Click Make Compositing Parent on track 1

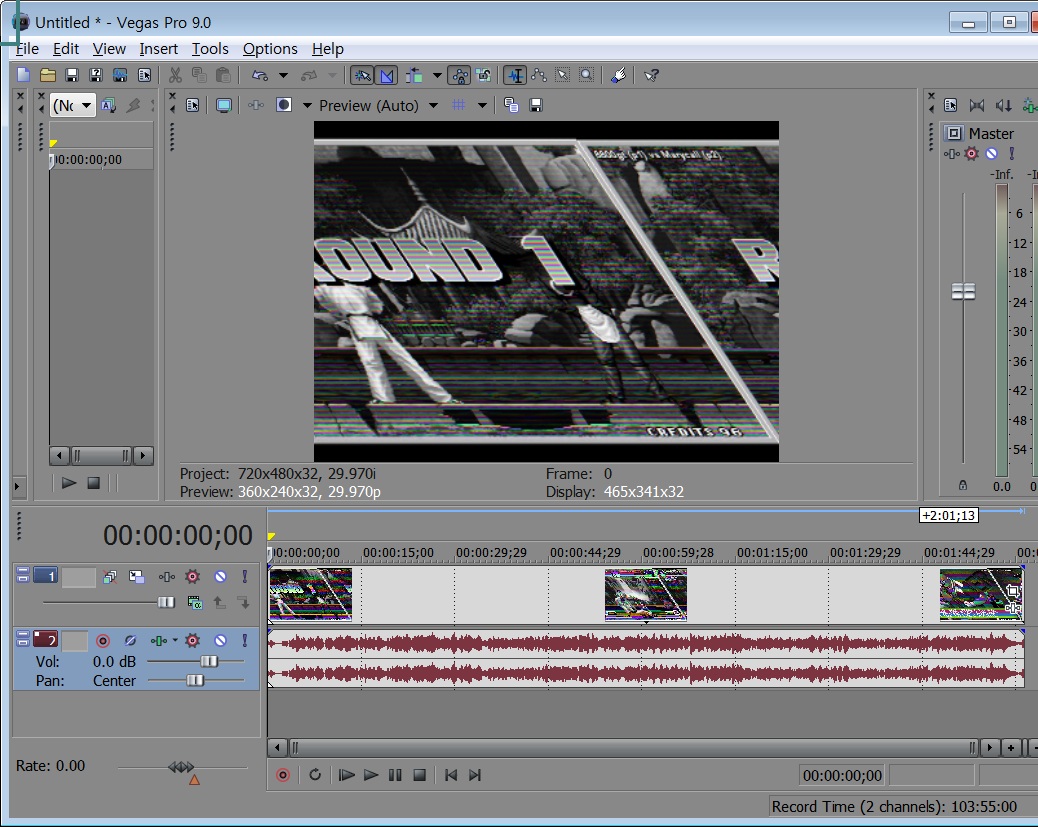[219, 603]
